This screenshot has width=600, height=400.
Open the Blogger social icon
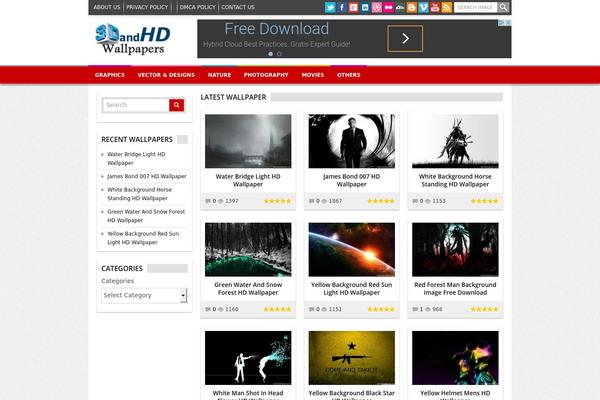point(412,7)
